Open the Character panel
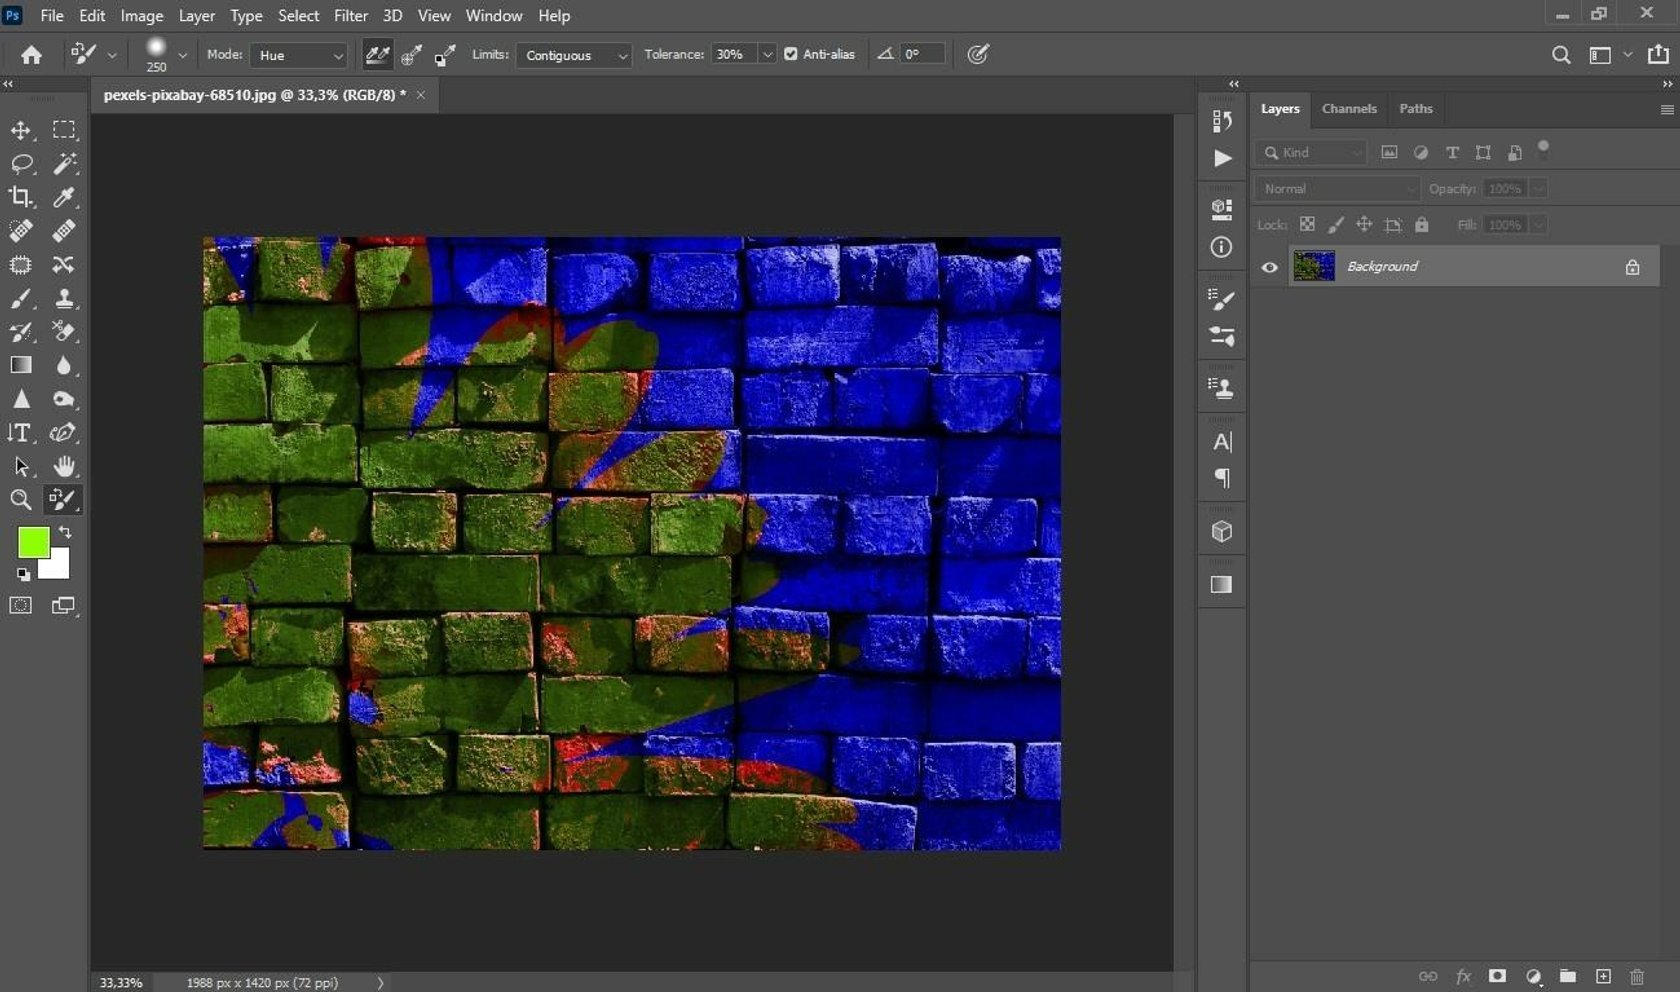Image resolution: width=1680 pixels, height=992 pixels. tap(1221, 441)
